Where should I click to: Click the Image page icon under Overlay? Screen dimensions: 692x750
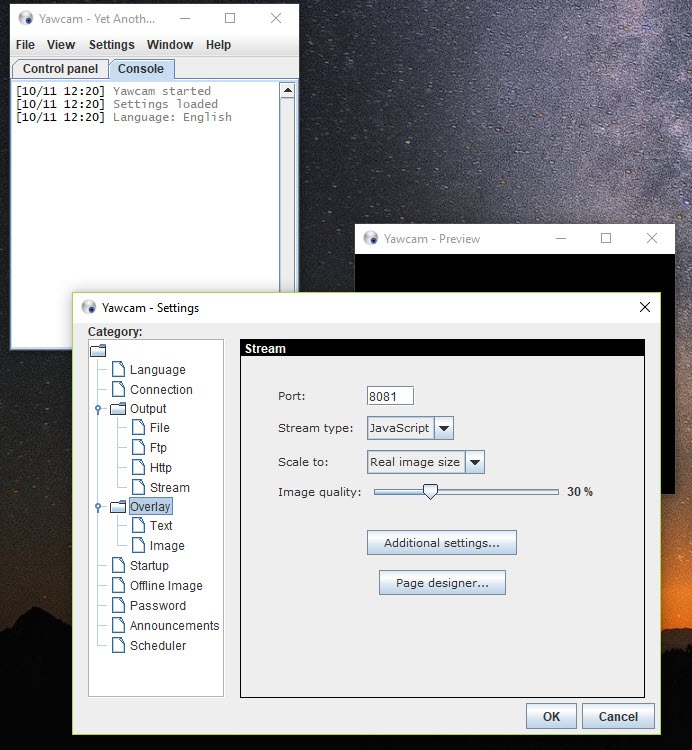pos(138,545)
